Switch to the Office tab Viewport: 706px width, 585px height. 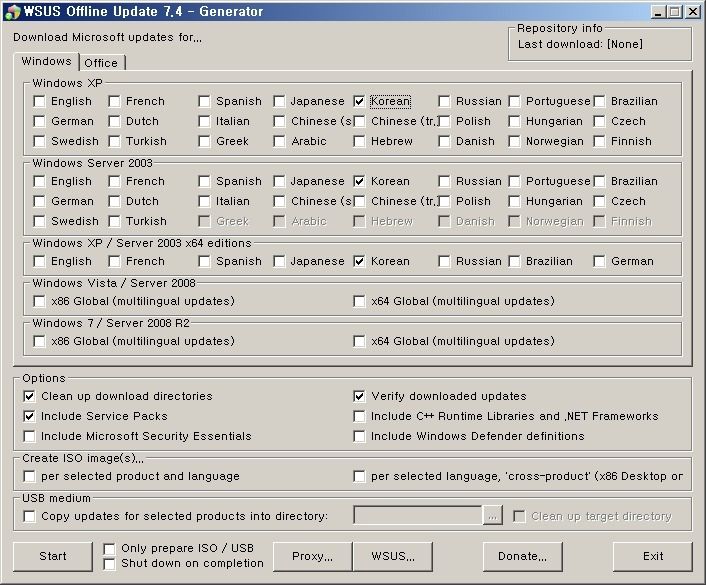tap(101, 63)
